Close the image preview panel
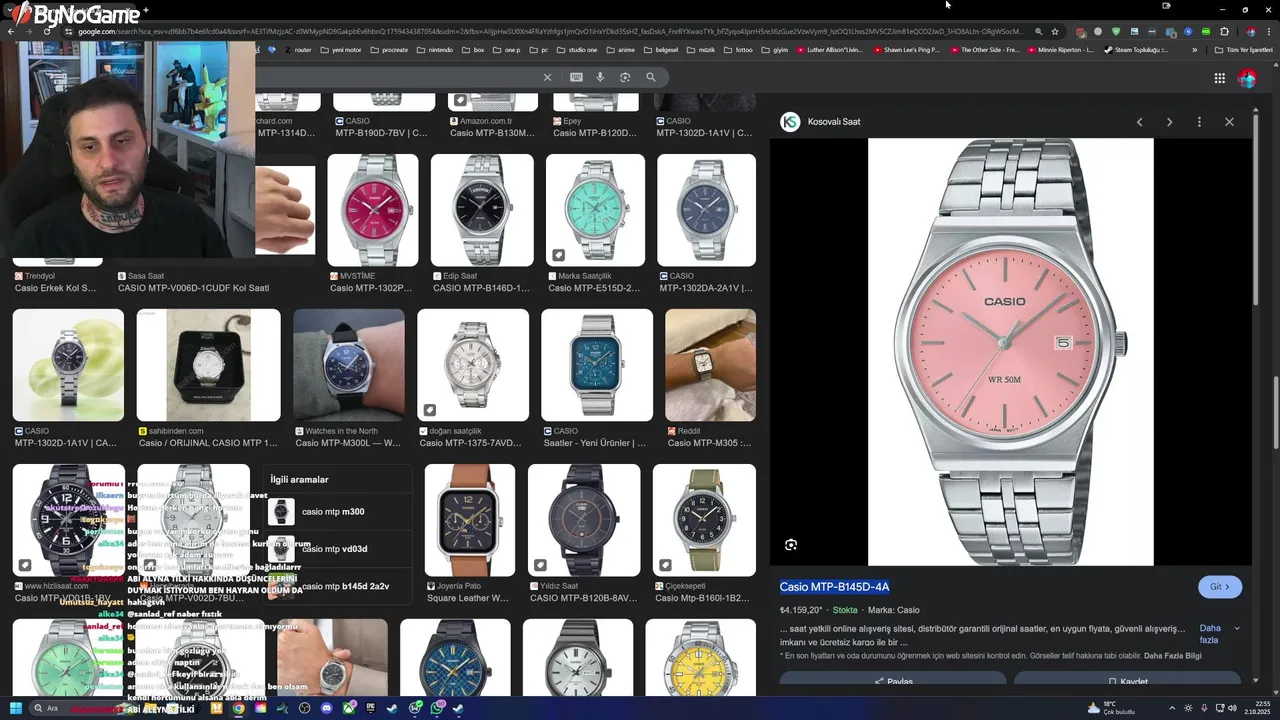 click(x=1229, y=122)
